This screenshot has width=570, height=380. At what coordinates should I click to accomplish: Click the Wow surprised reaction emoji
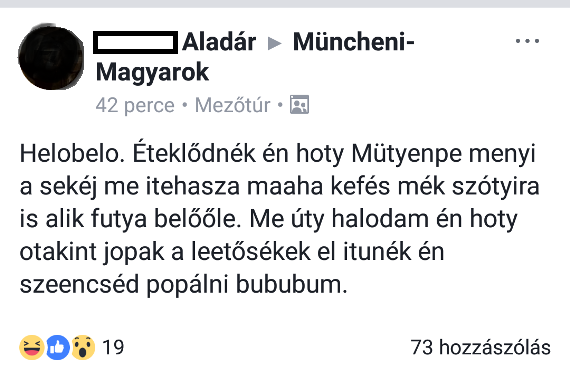(83, 348)
